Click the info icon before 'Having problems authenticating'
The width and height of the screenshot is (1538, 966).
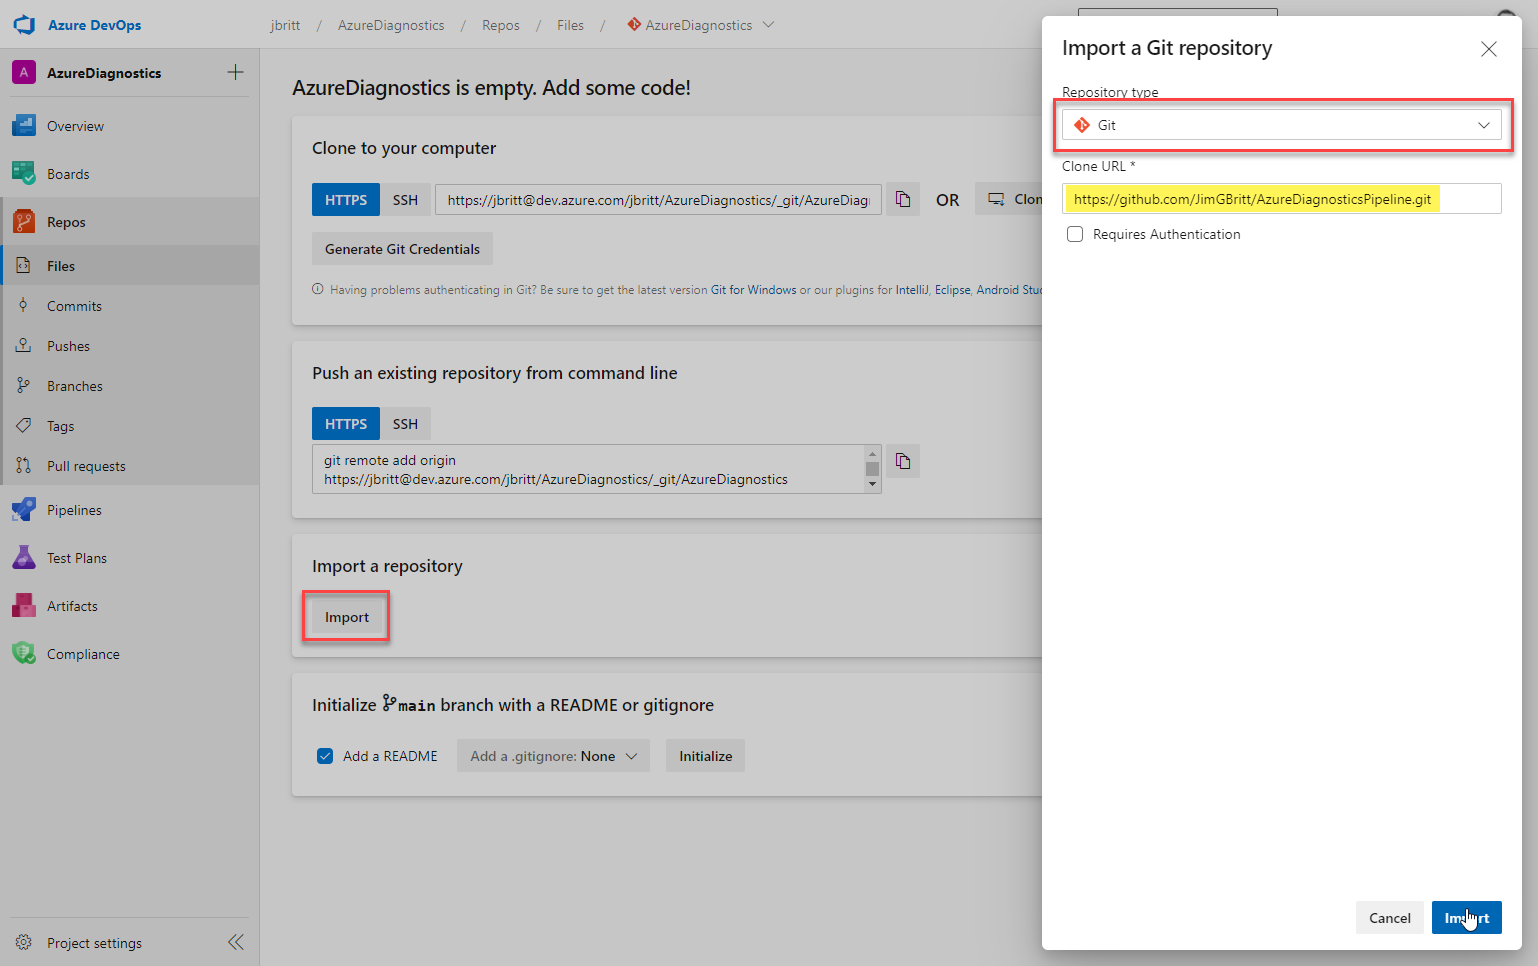[318, 289]
